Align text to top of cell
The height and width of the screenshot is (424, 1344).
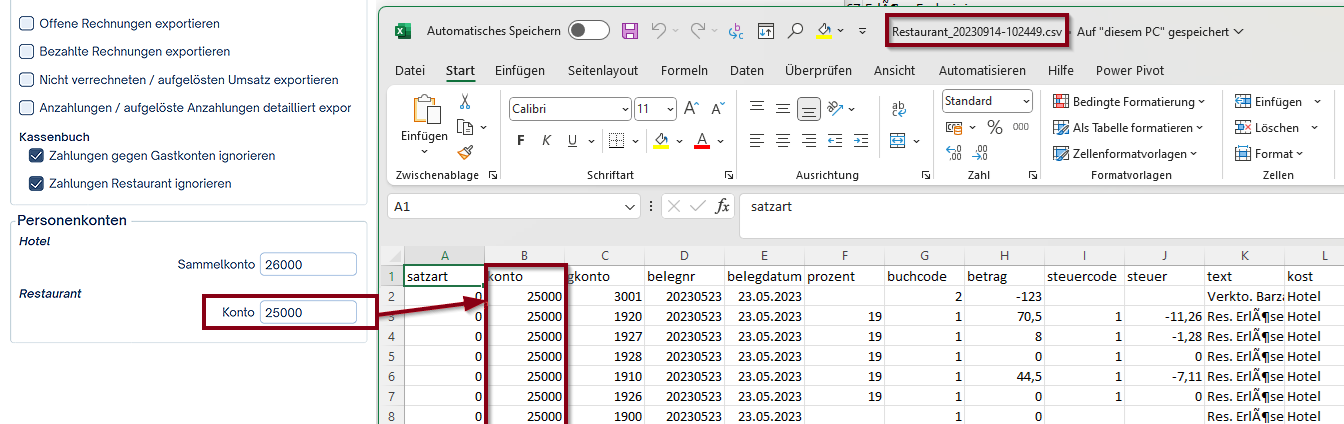757,108
